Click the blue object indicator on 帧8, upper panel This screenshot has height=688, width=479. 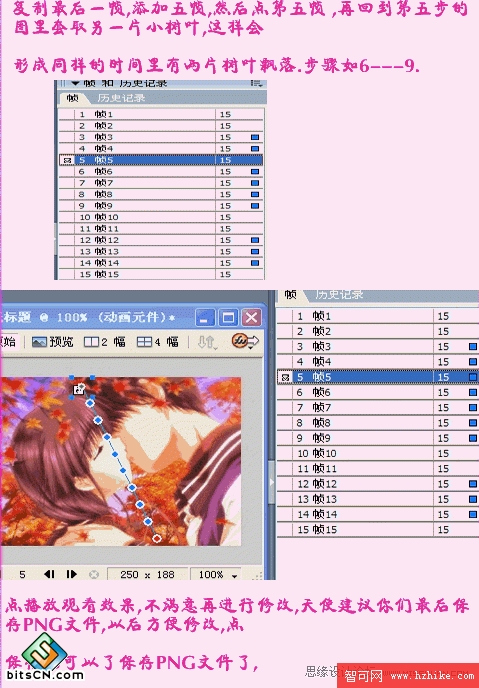(x=255, y=194)
